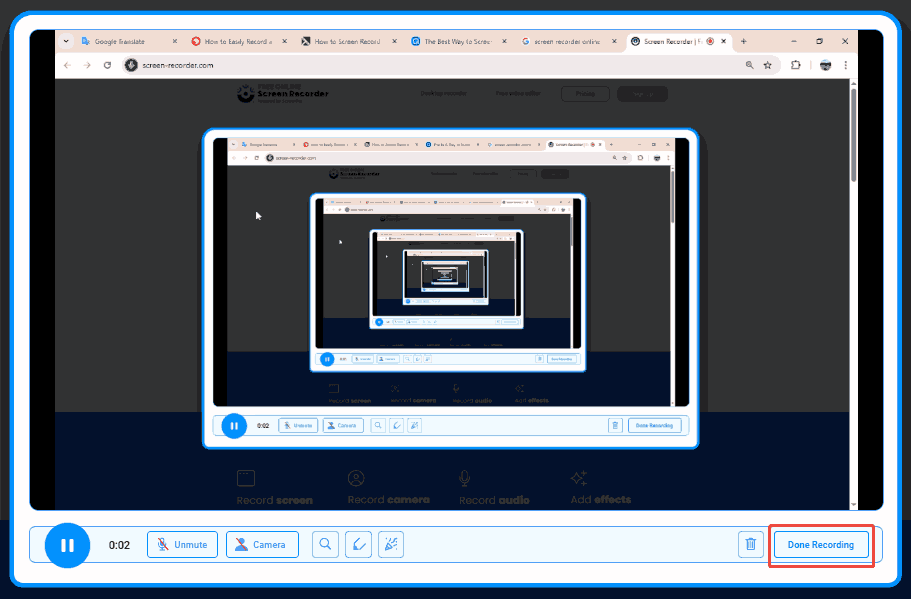Unmute the microphone
911x599 pixels.
(x=182, y=545)
